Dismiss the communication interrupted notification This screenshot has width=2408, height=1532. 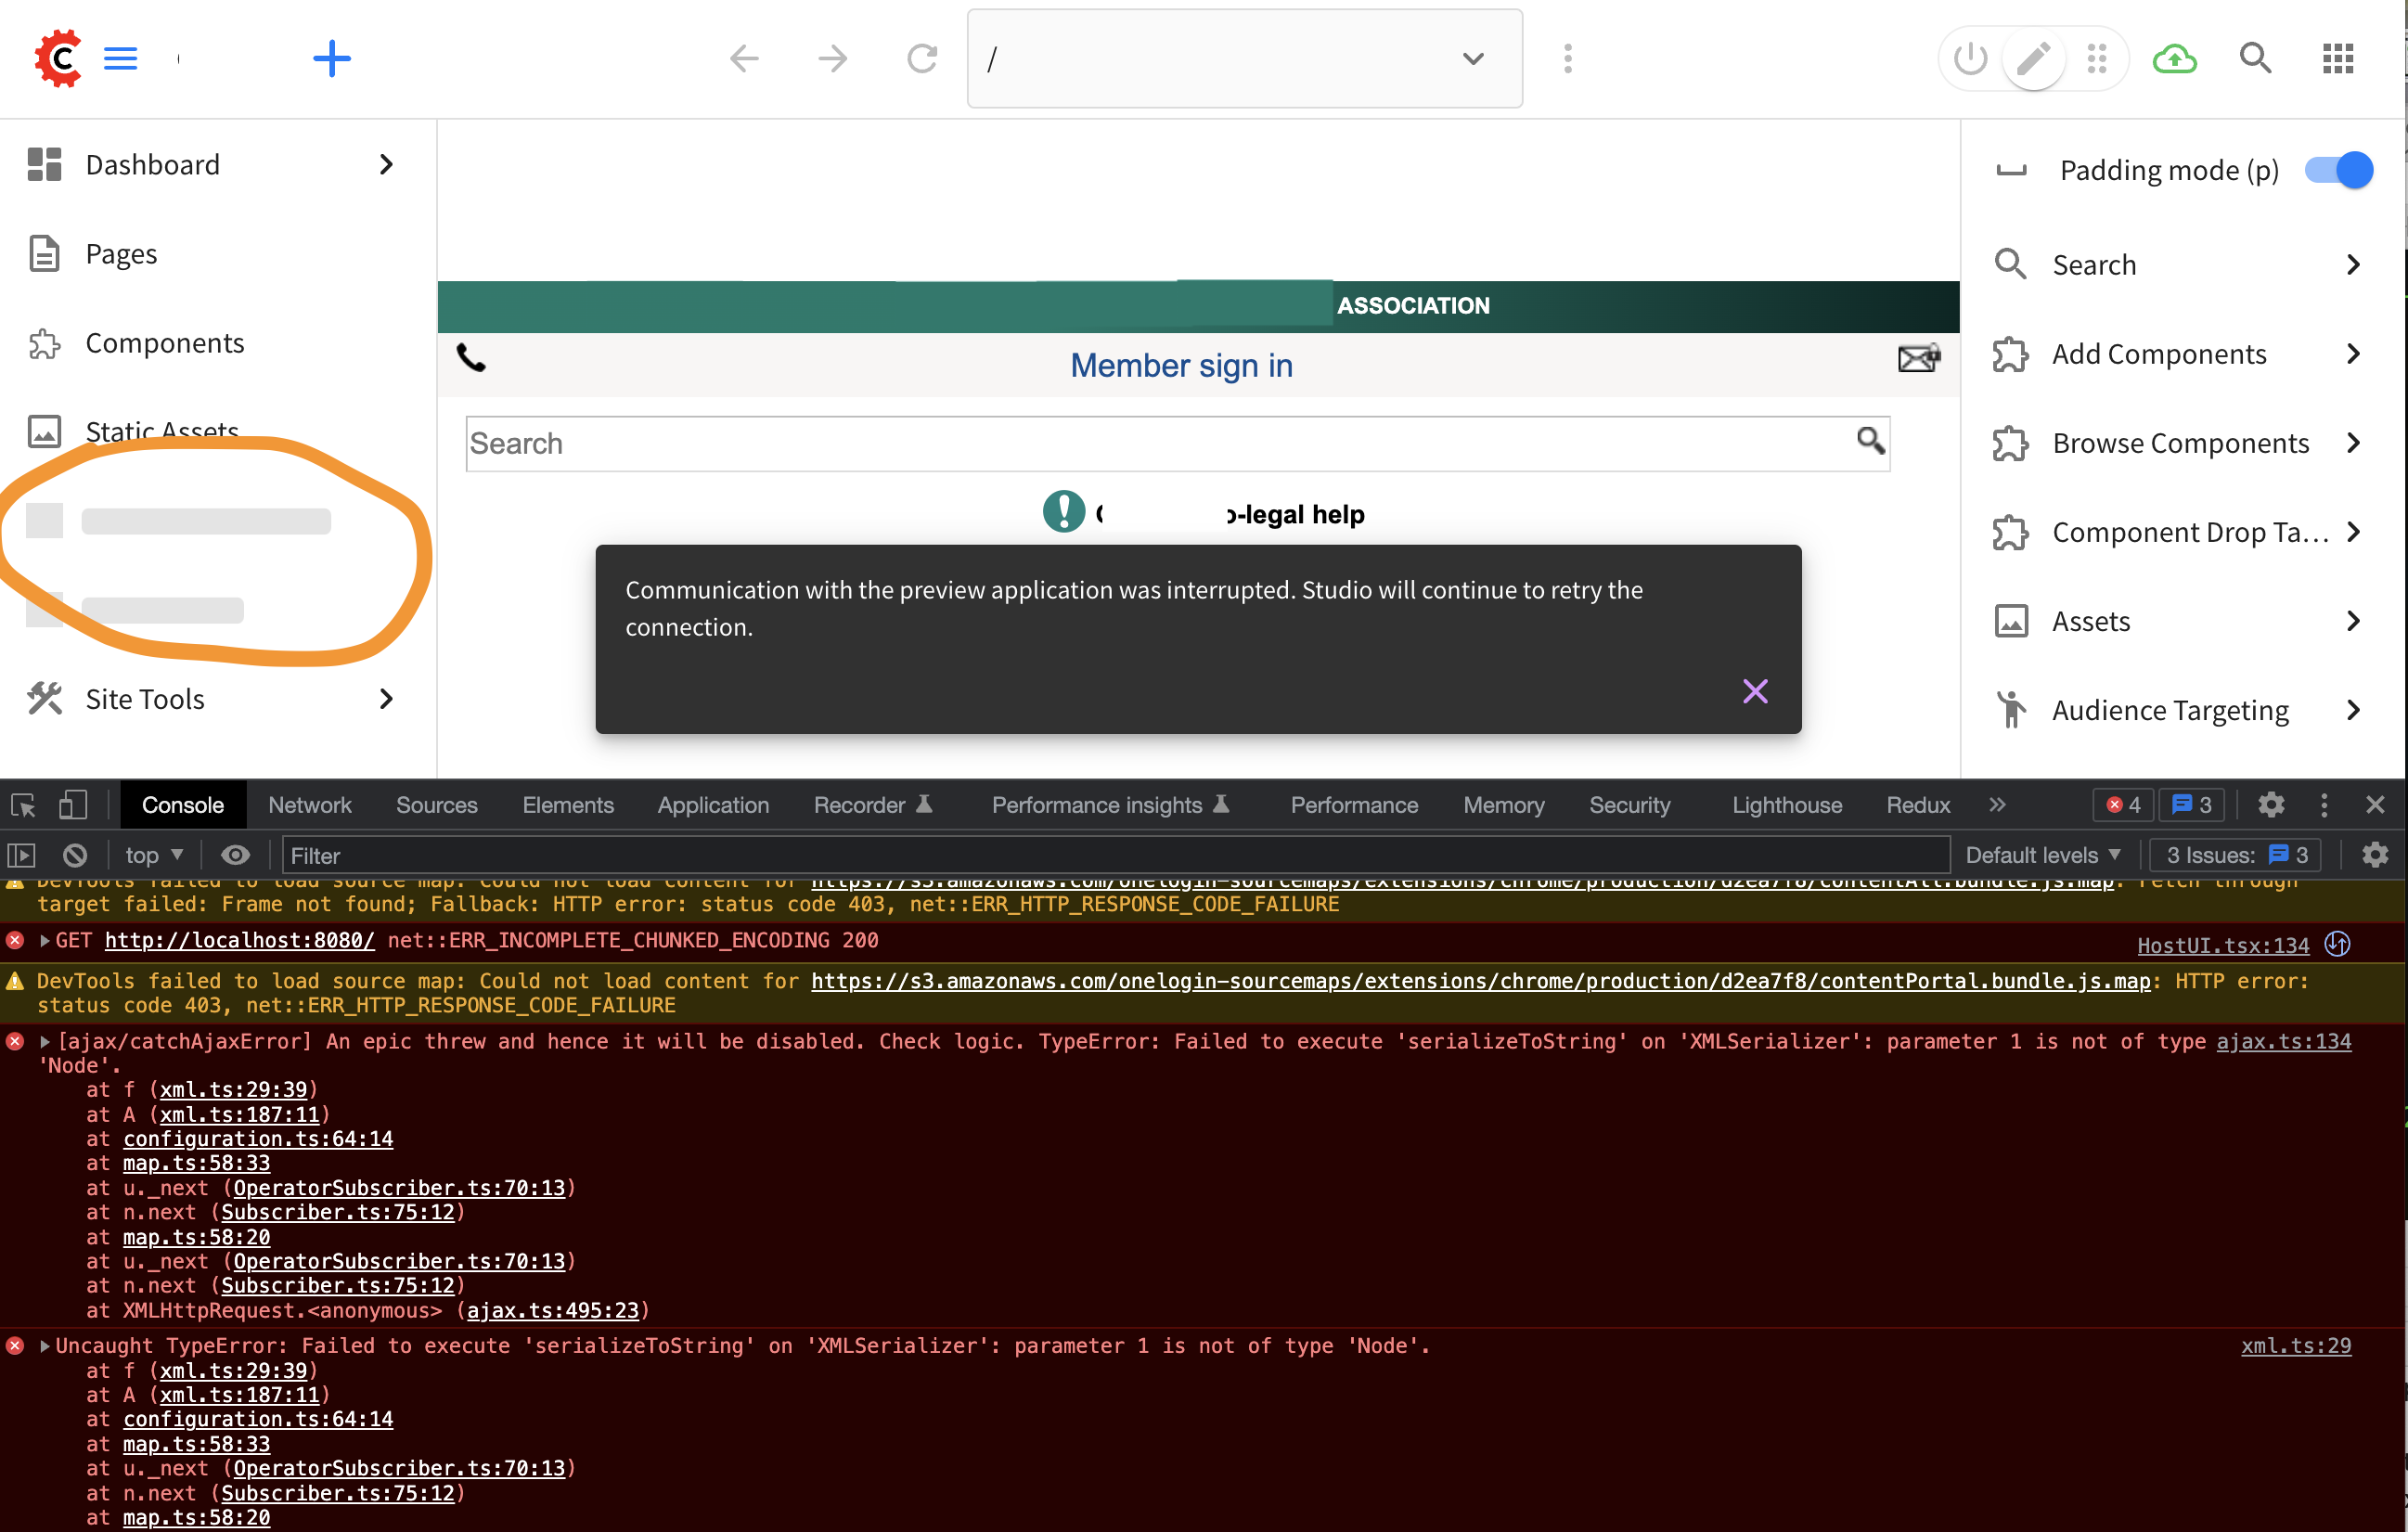(1756, 691)
